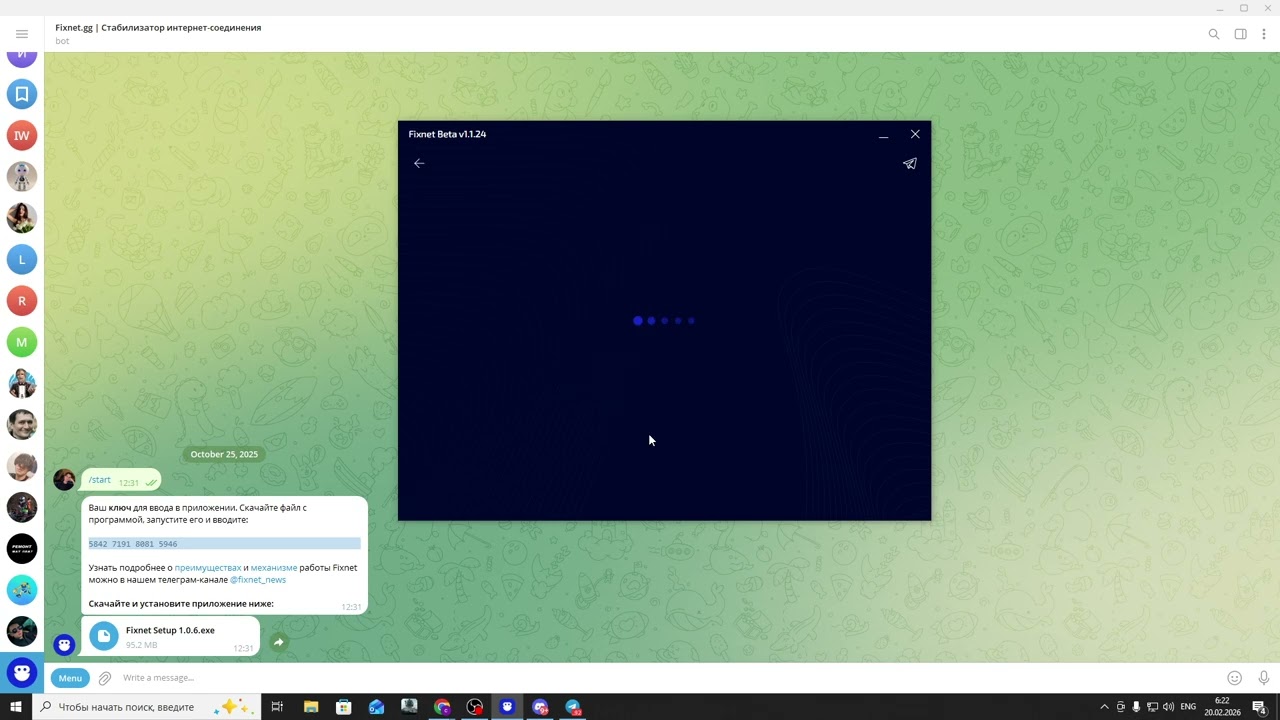Close the Fixnet Beta window
The image size is (1280, 720).
(915, 134)
